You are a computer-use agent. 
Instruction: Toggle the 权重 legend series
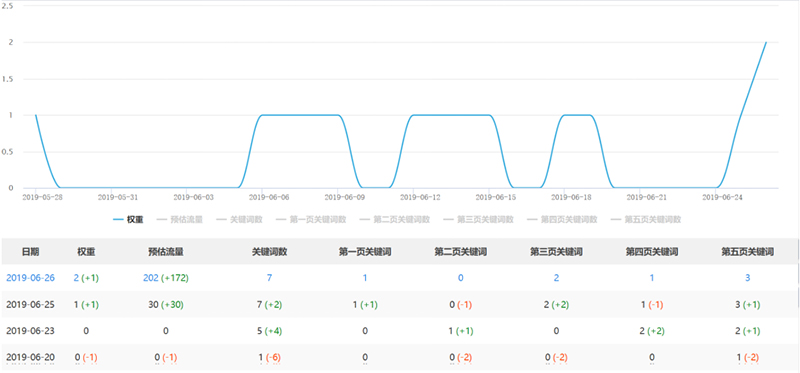[x=128, y=219]
